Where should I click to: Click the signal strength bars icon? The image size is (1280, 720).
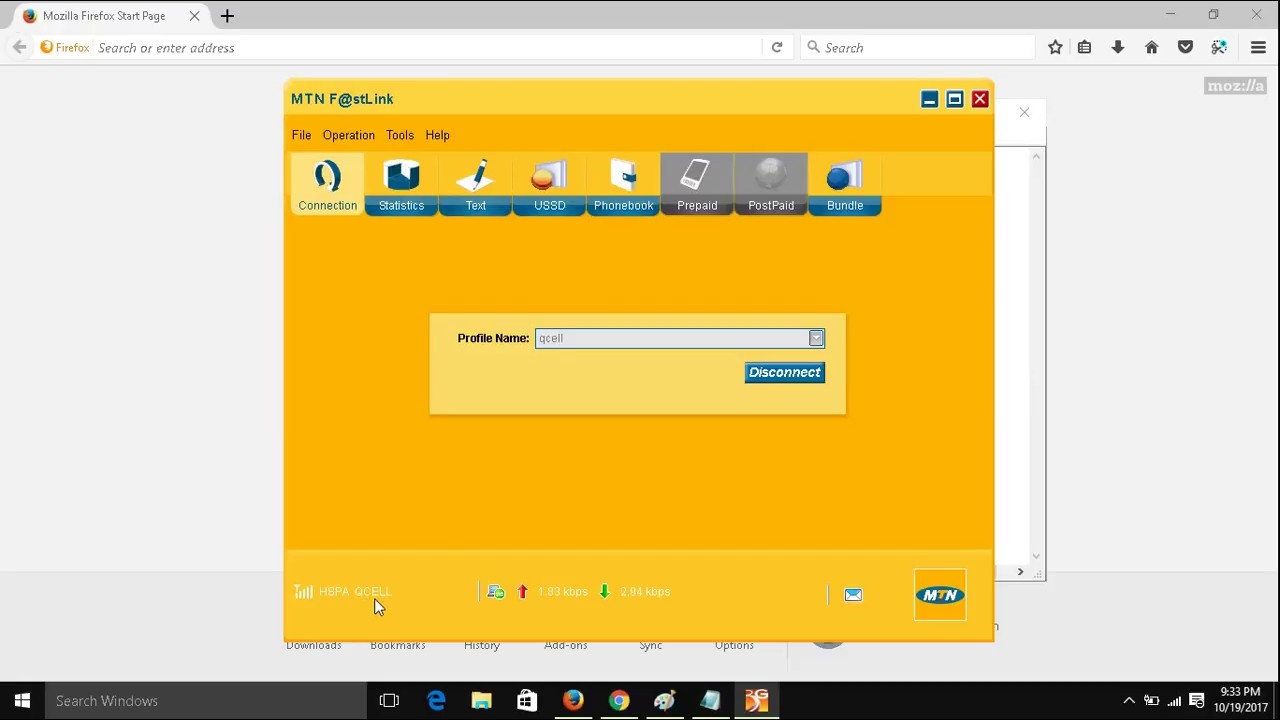pos(303,591)
